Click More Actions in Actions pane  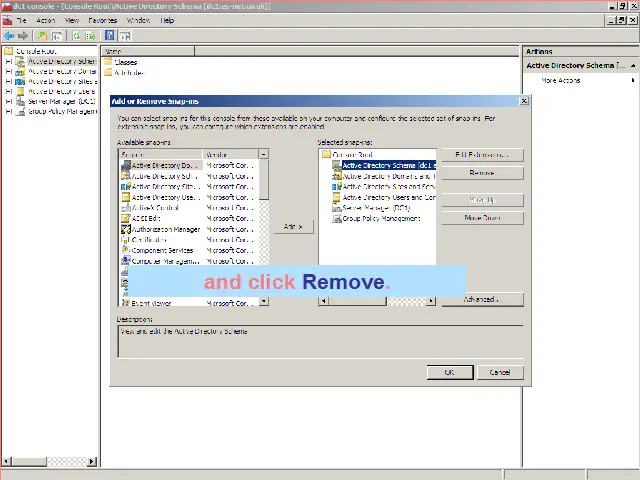click(561, 80)
